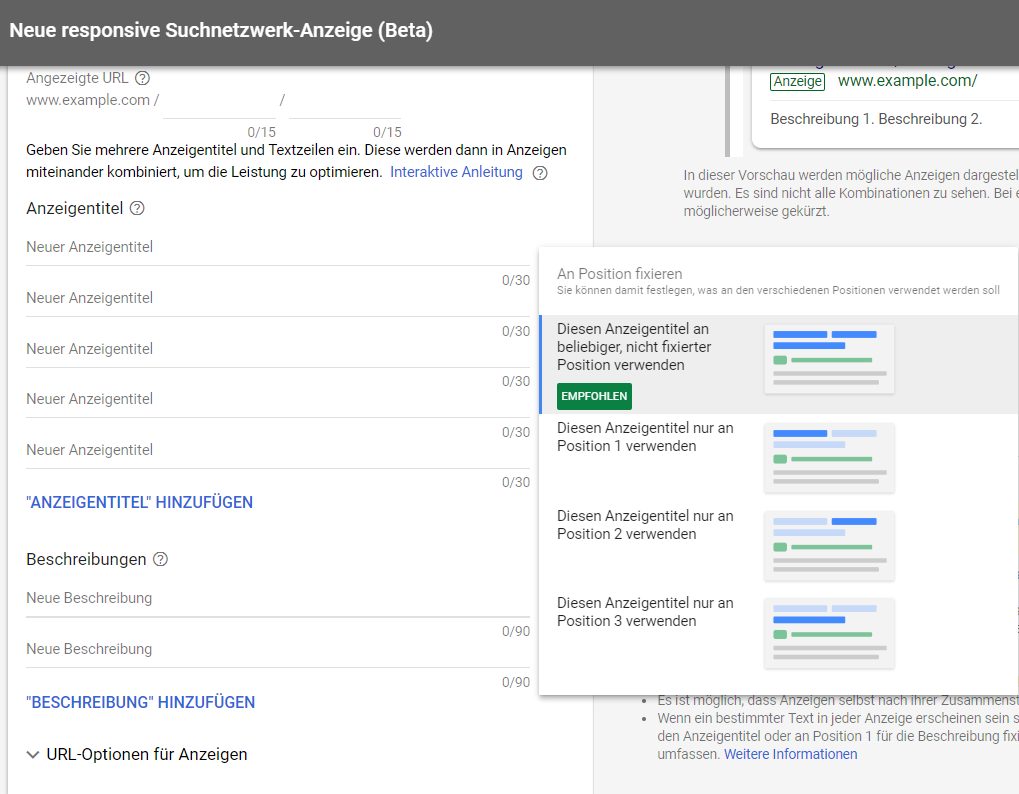Click ANZEIGENTITEL HINZUFÜGEN to add headline
Screen dimensions: 1019x794
(x=140, y=503)
